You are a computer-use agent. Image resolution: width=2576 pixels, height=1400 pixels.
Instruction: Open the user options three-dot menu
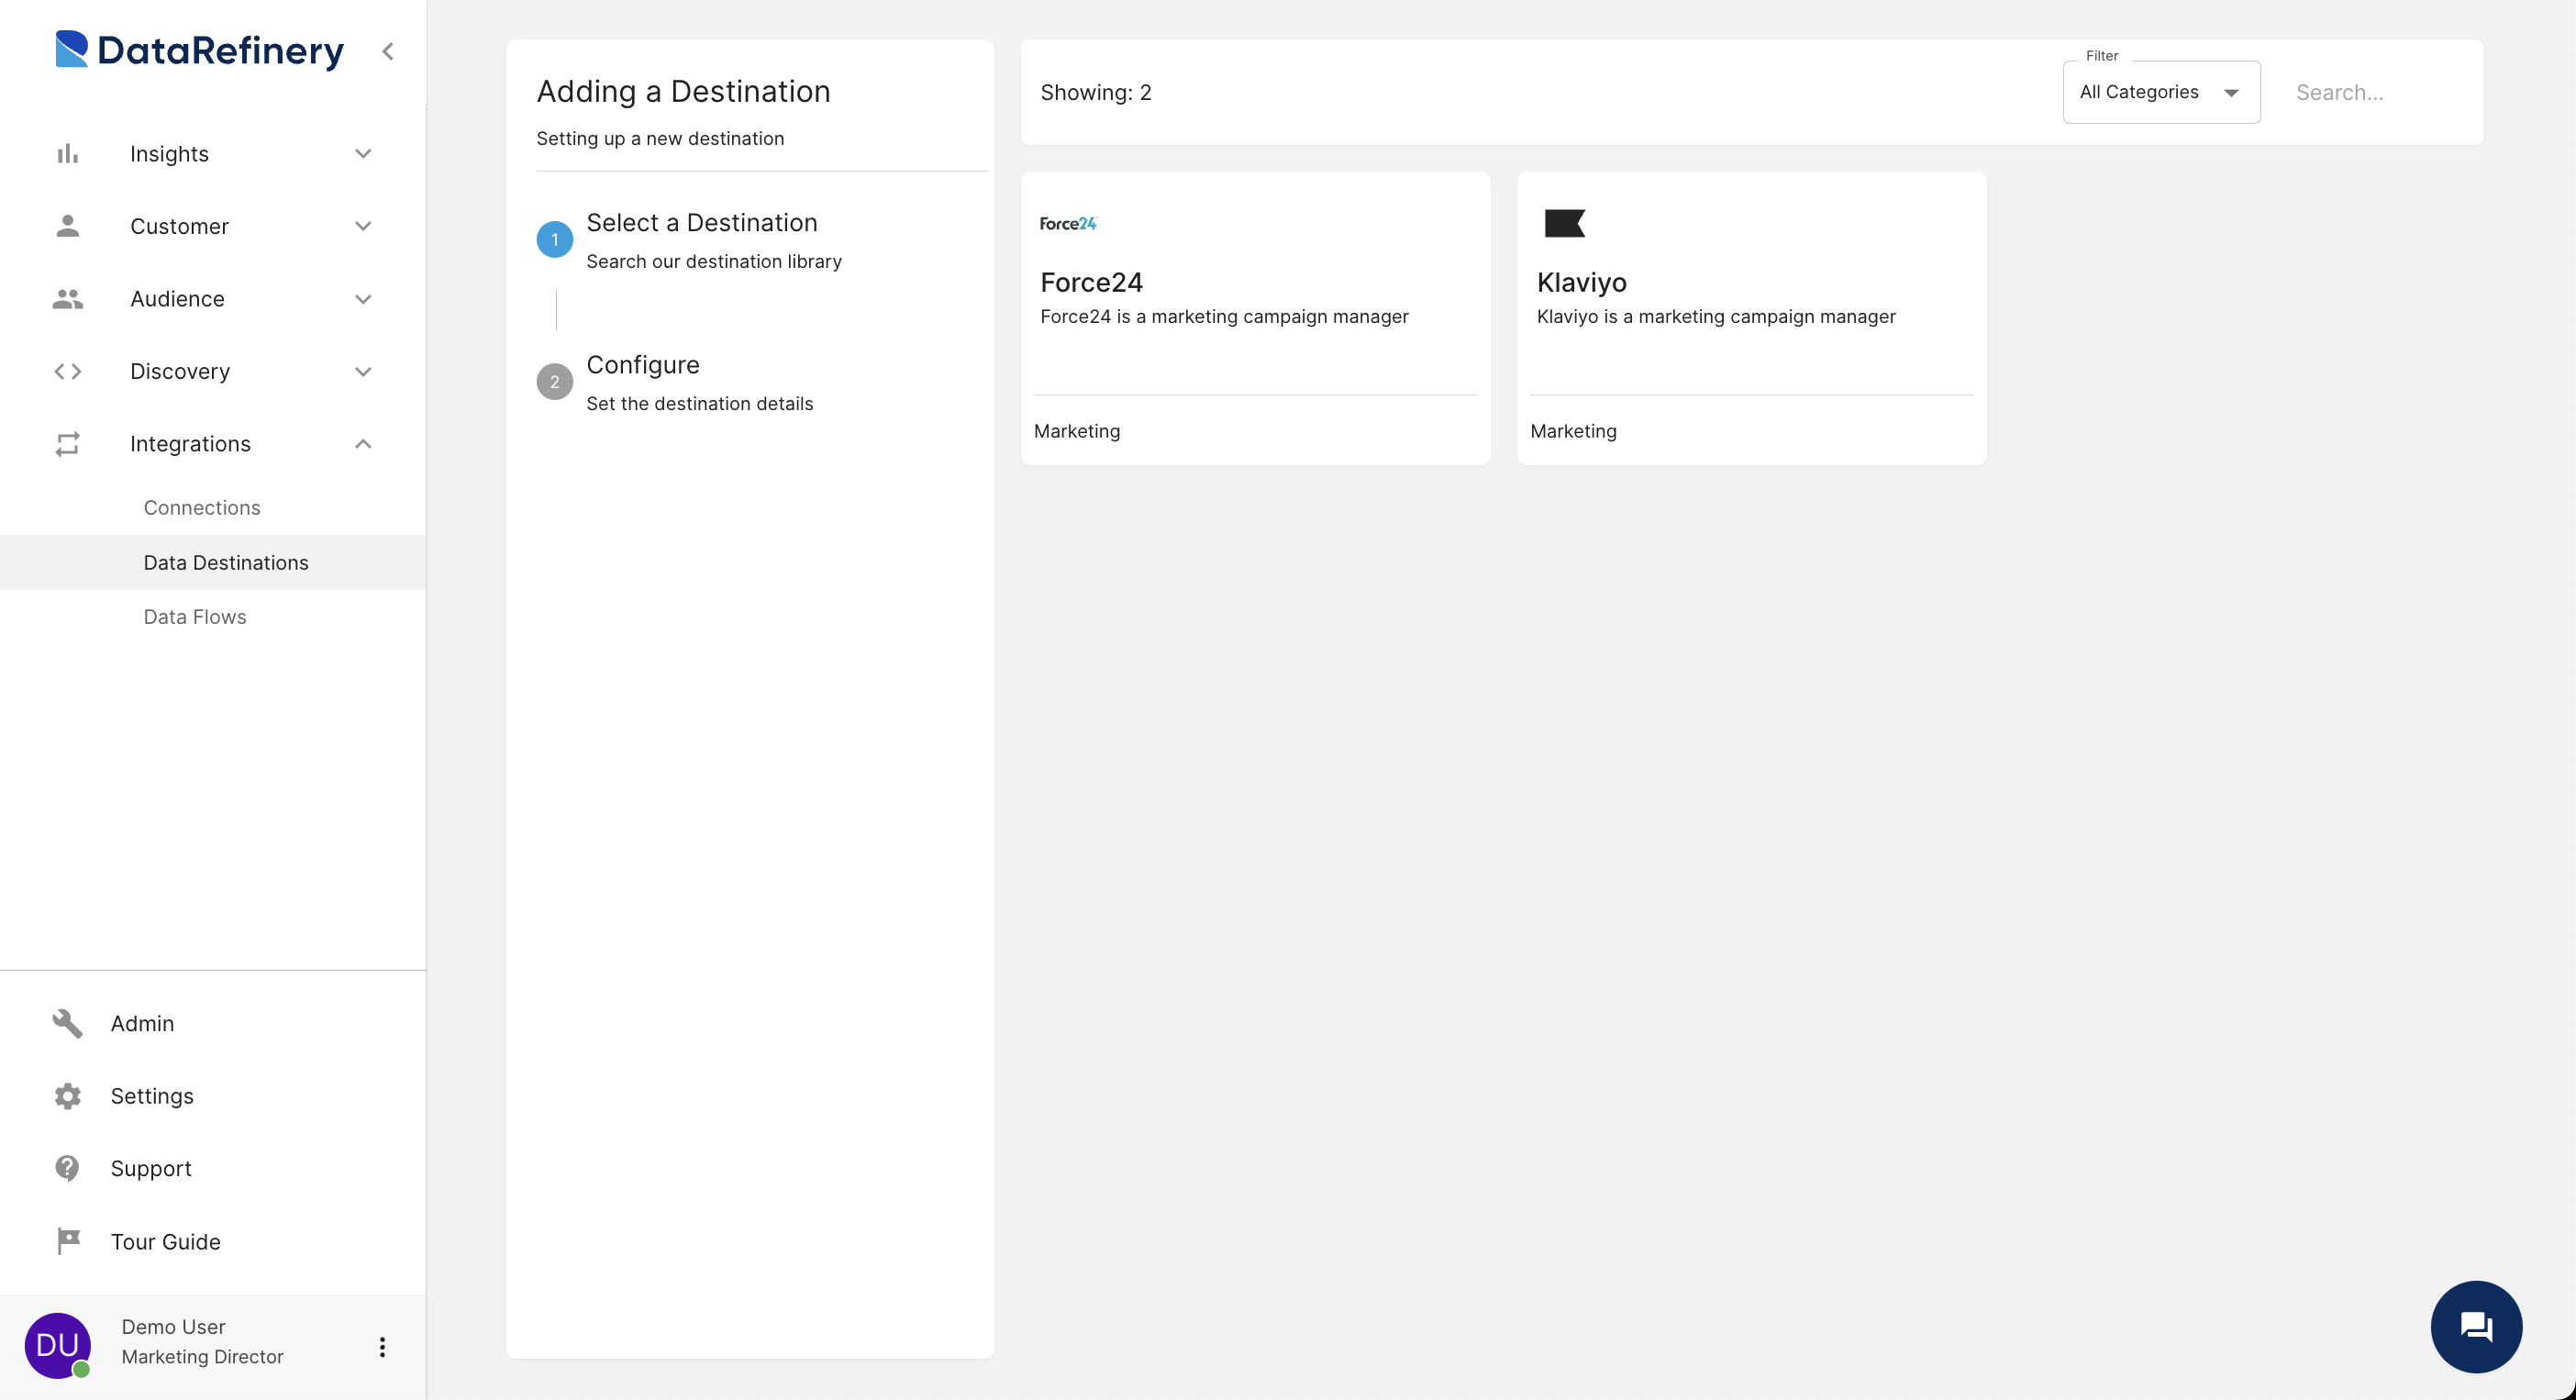click(x=382, y=1347)
